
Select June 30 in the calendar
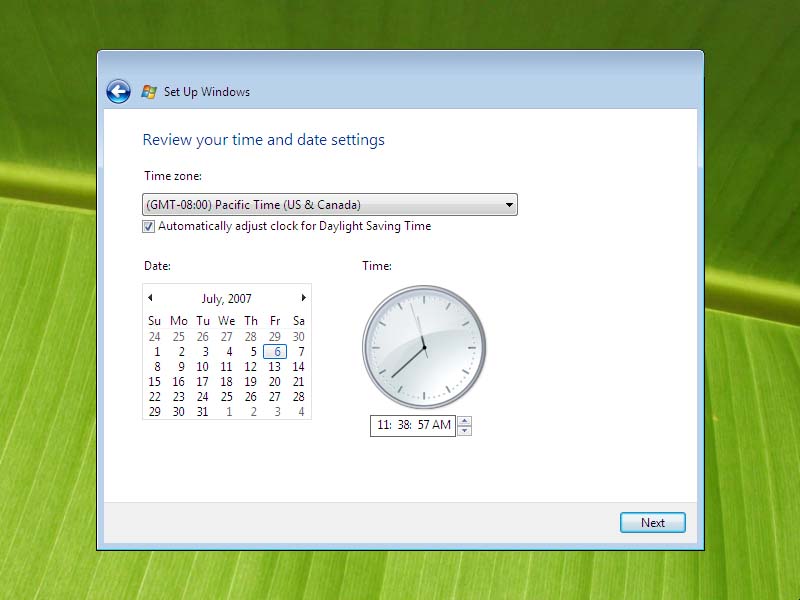click(x=298, y=337)
